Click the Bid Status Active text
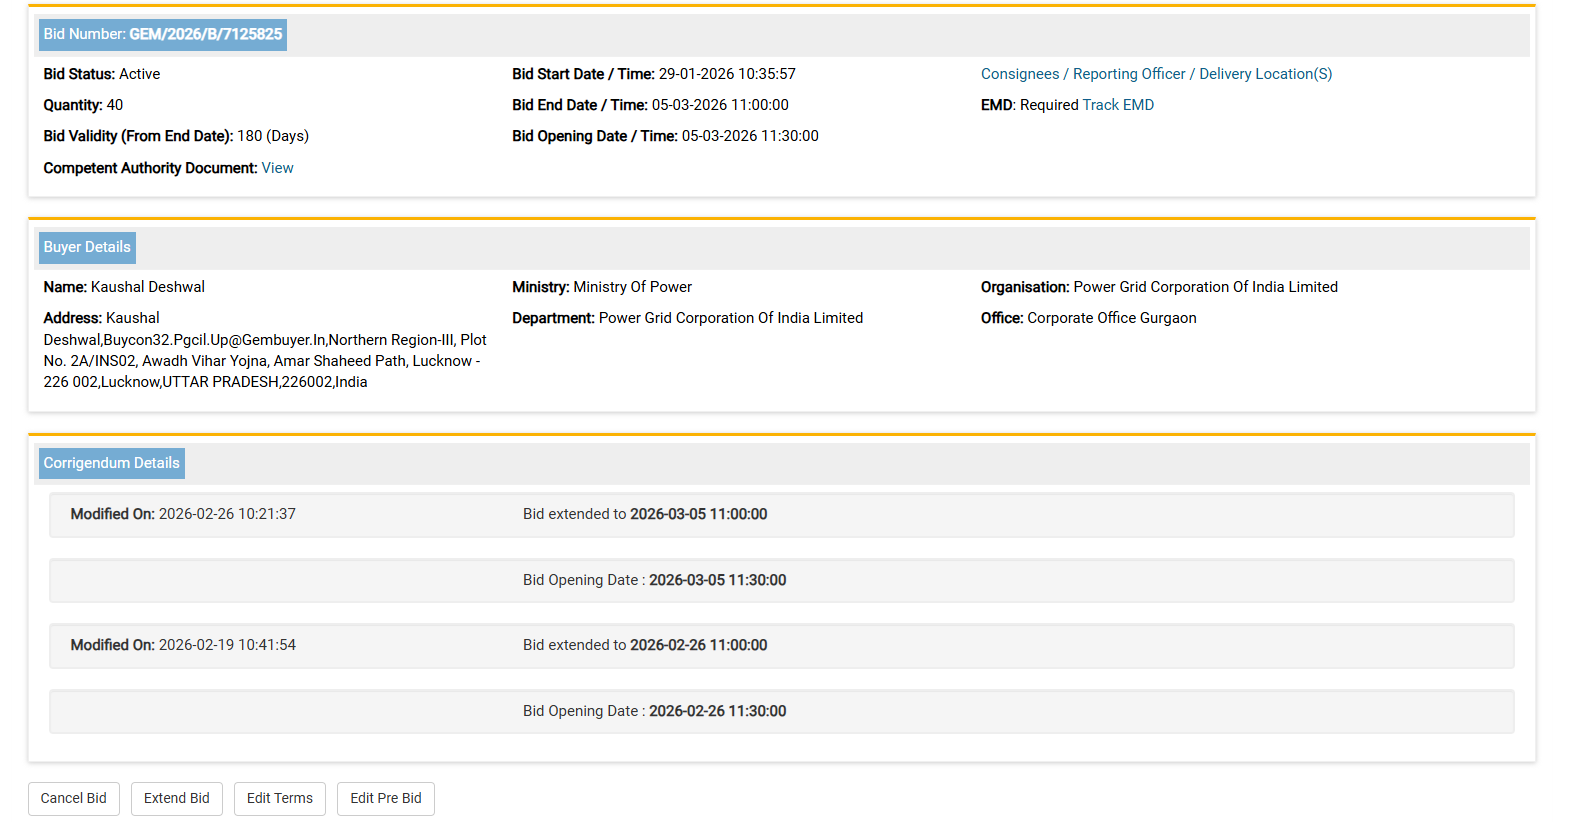1595x822 pixels. click(x=102, y=74)
